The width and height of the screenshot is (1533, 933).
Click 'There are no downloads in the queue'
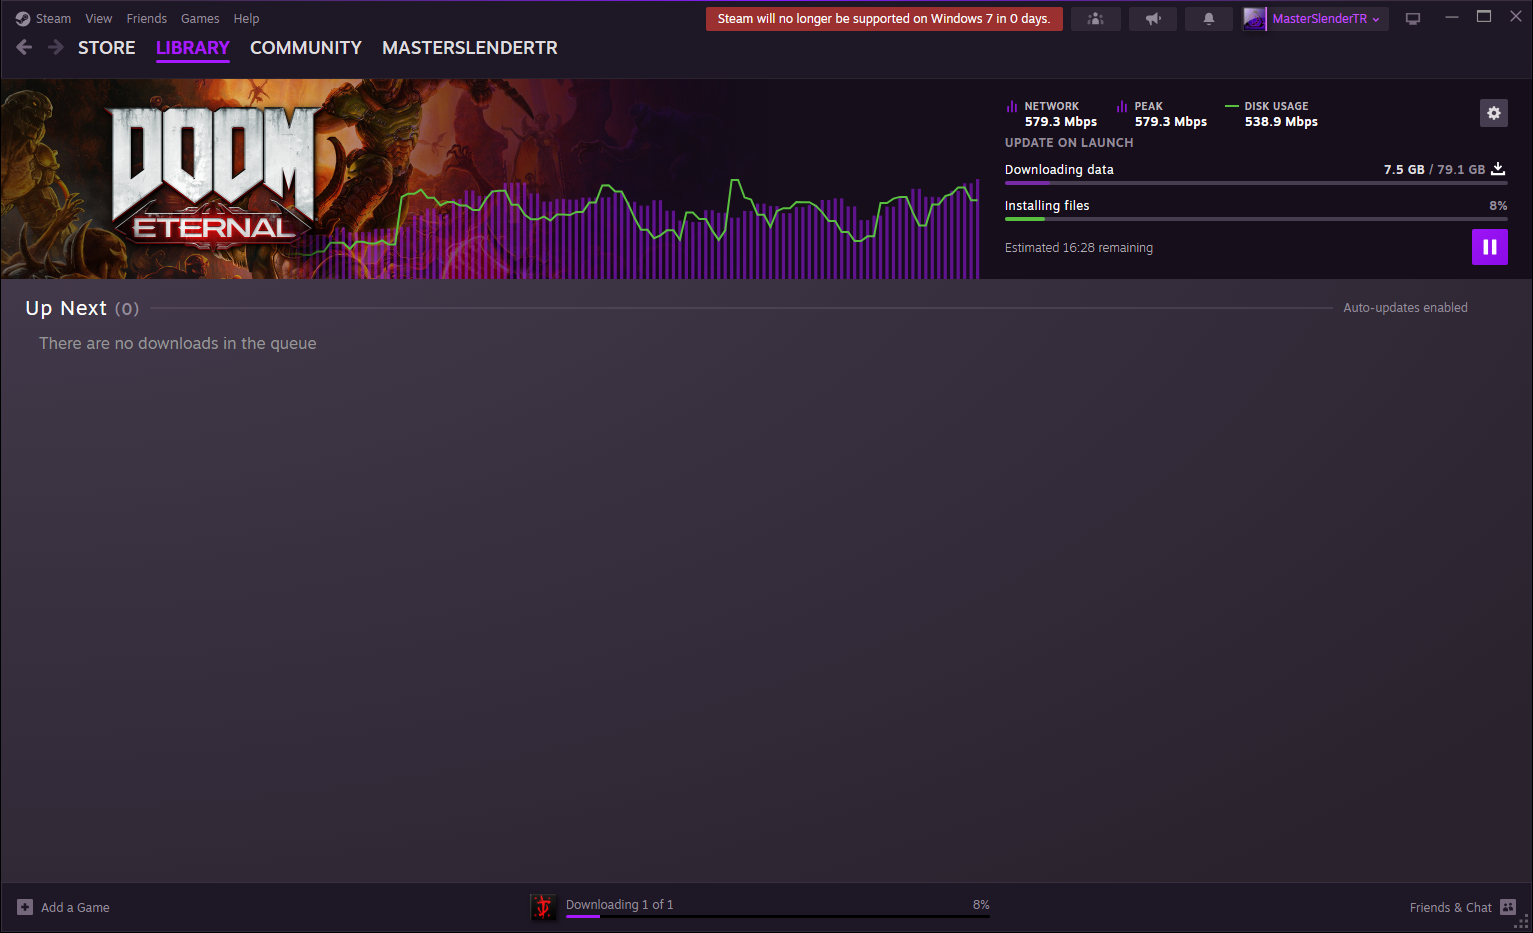178,343
